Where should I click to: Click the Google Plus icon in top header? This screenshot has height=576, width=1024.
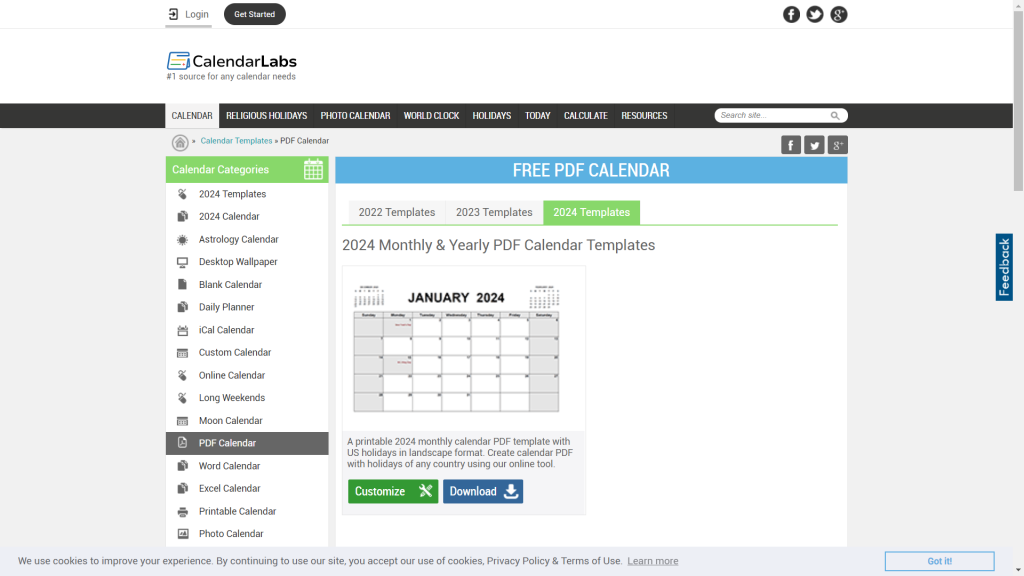pyautogui.click(x=839, y=14)
